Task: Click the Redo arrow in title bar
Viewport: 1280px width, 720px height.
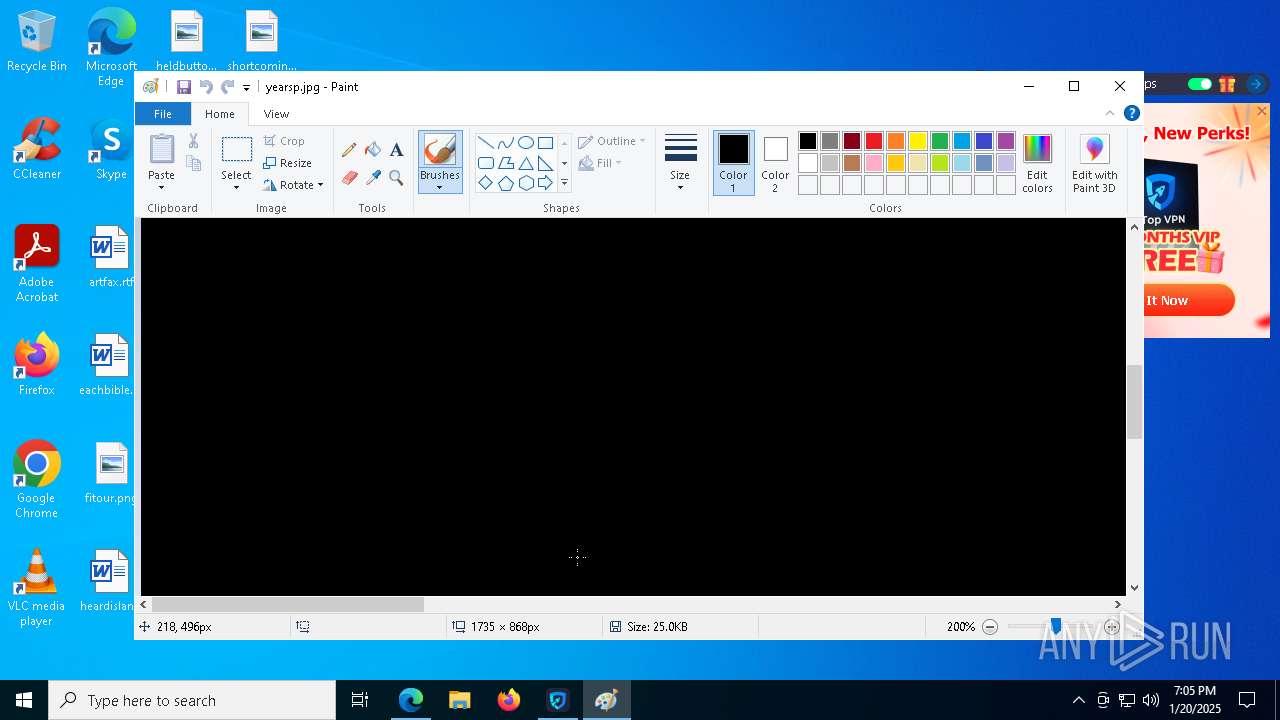Action: (x=227, y=87)
